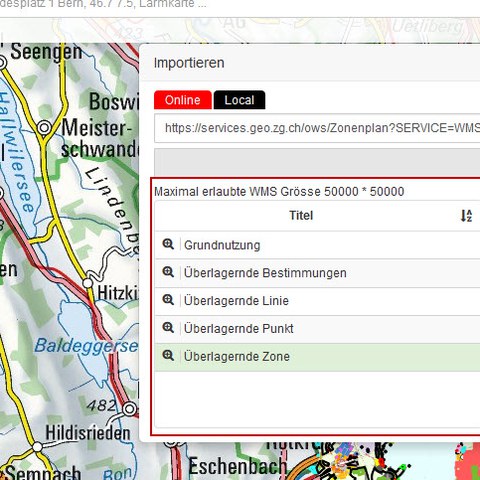
Task: Select the Überlagernde Zone row
Action: click(317, 357)
